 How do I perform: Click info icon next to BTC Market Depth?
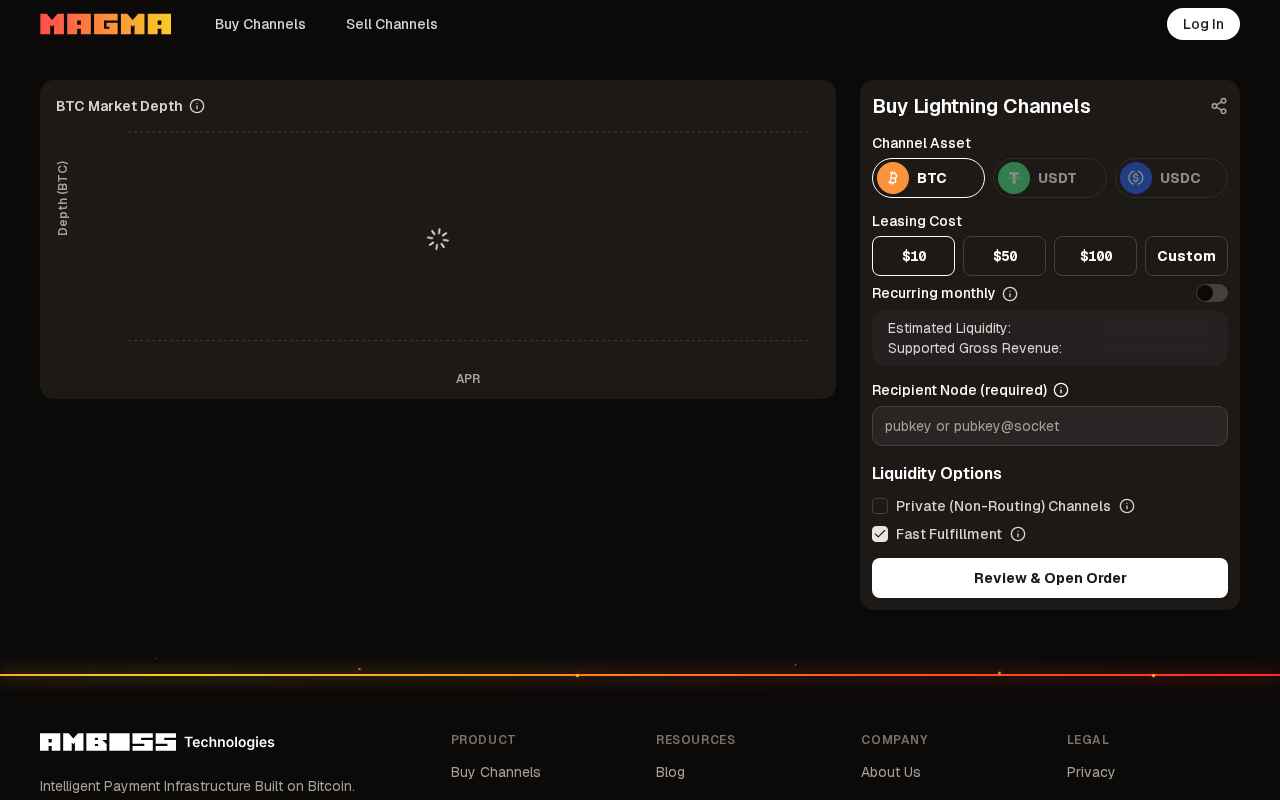[x=197, y=106]
